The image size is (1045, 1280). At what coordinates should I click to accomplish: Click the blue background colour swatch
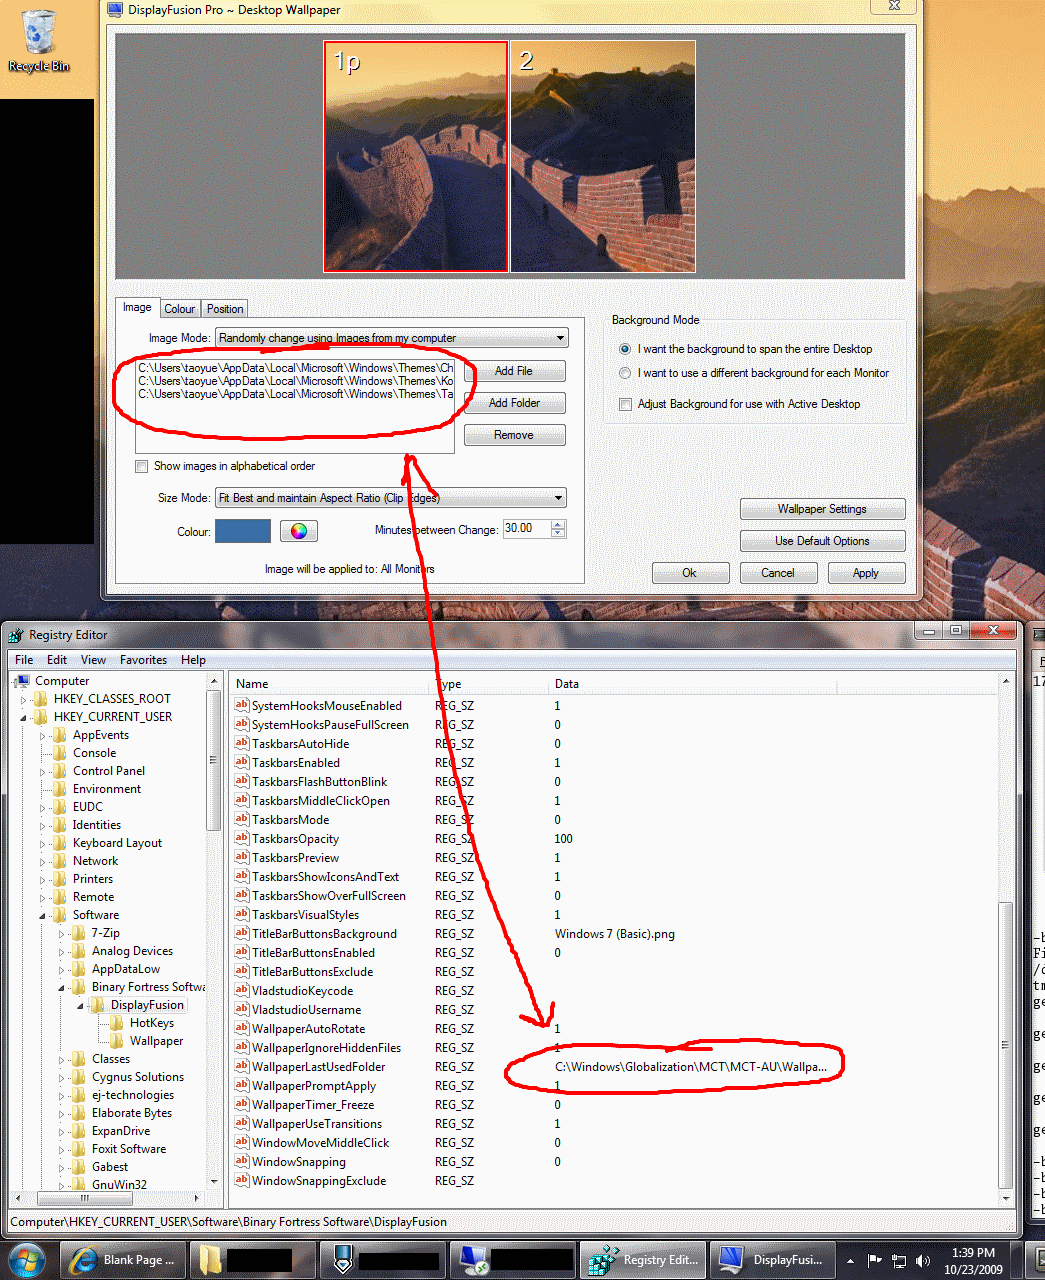[243, 531]
